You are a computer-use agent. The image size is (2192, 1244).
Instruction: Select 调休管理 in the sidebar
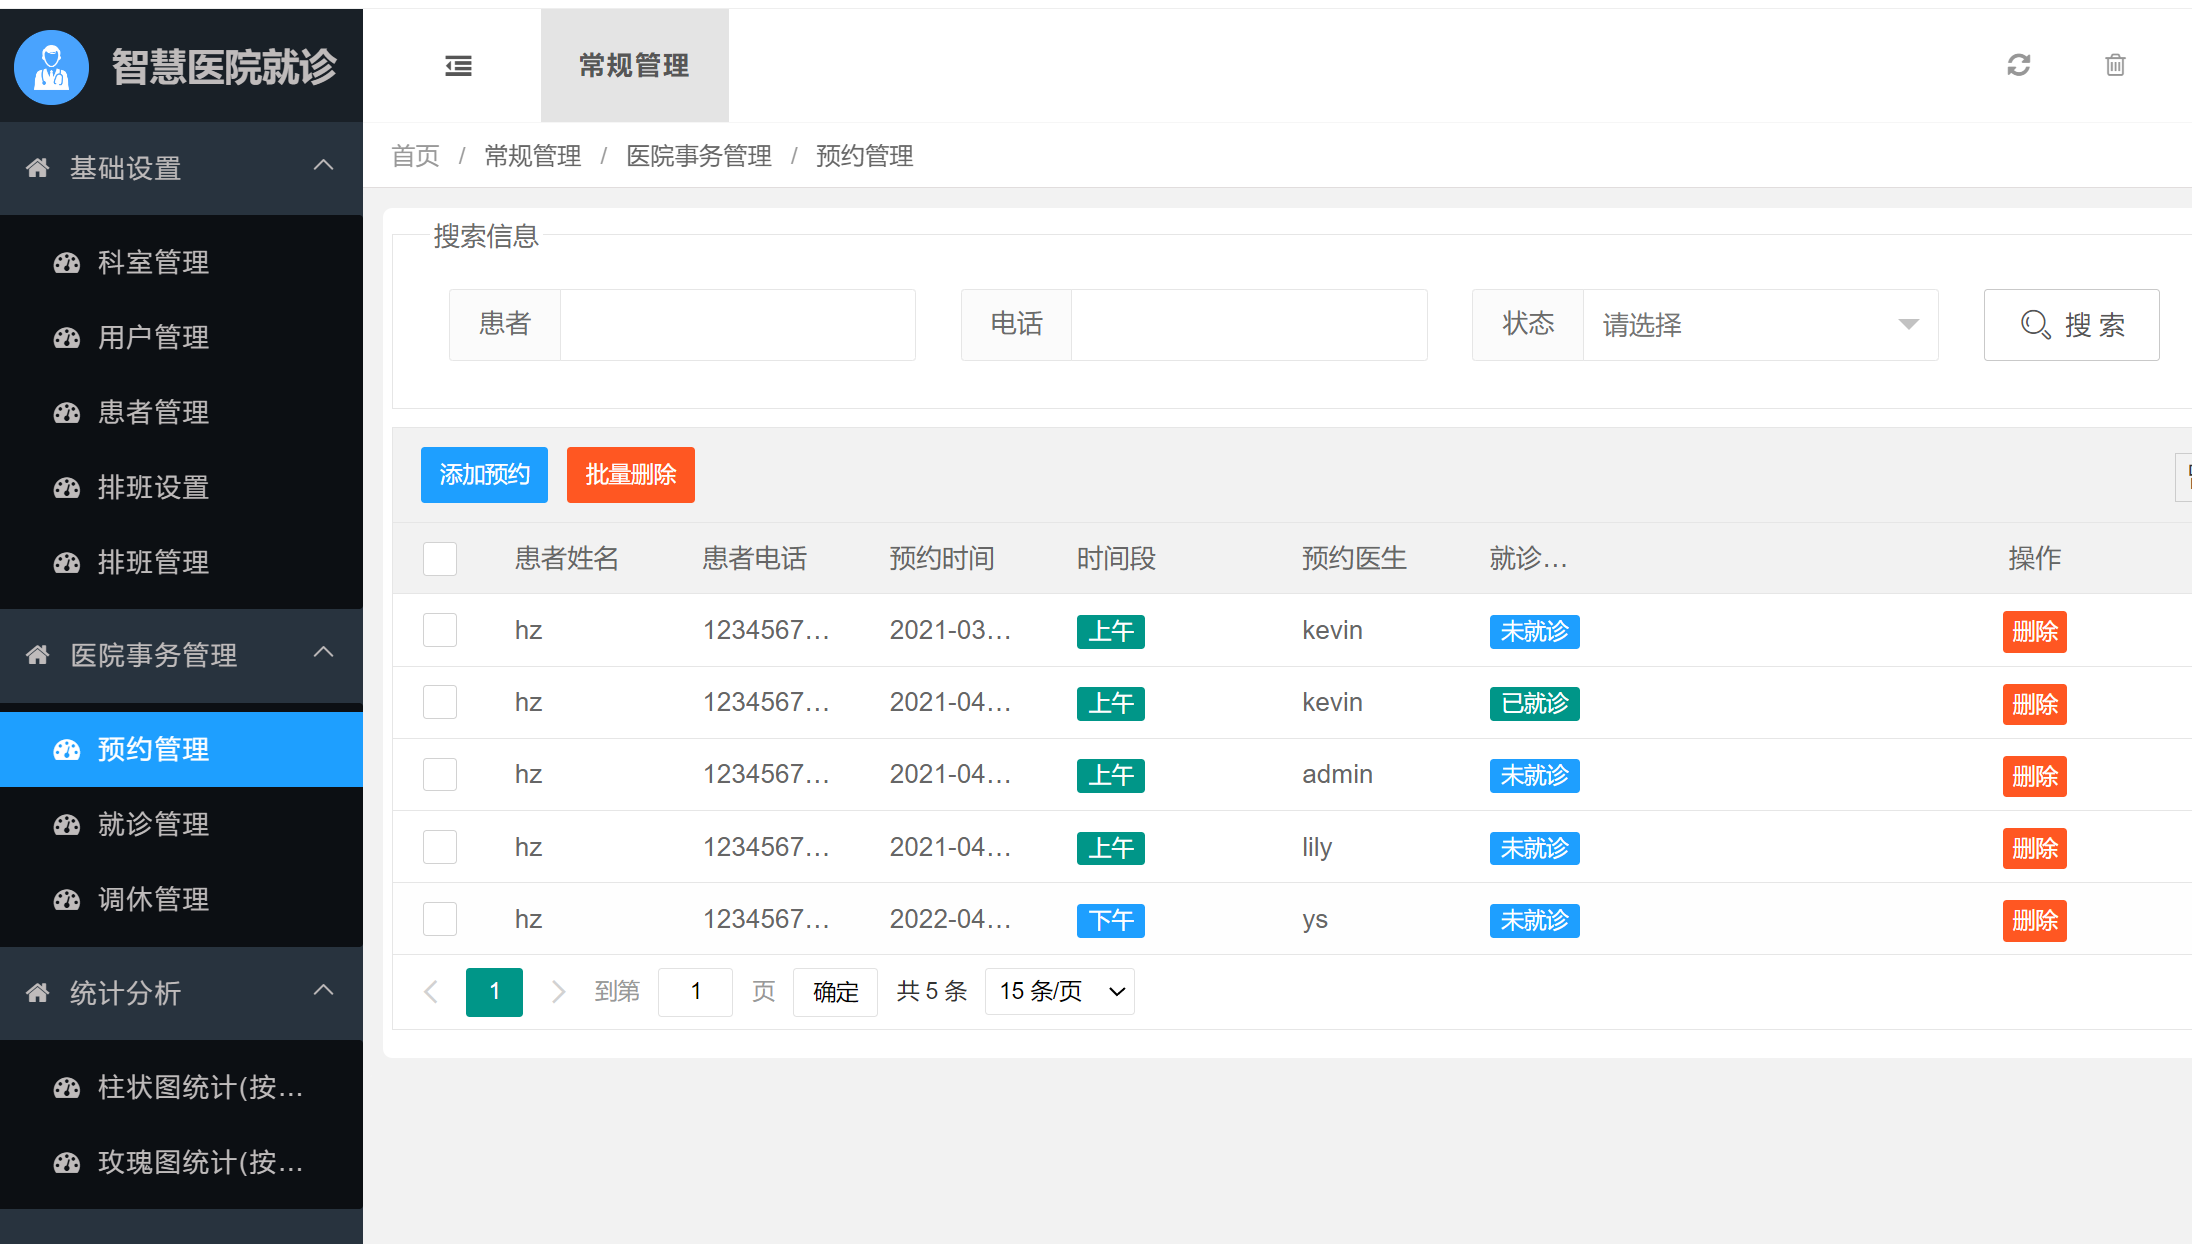[x=152, y=899]
